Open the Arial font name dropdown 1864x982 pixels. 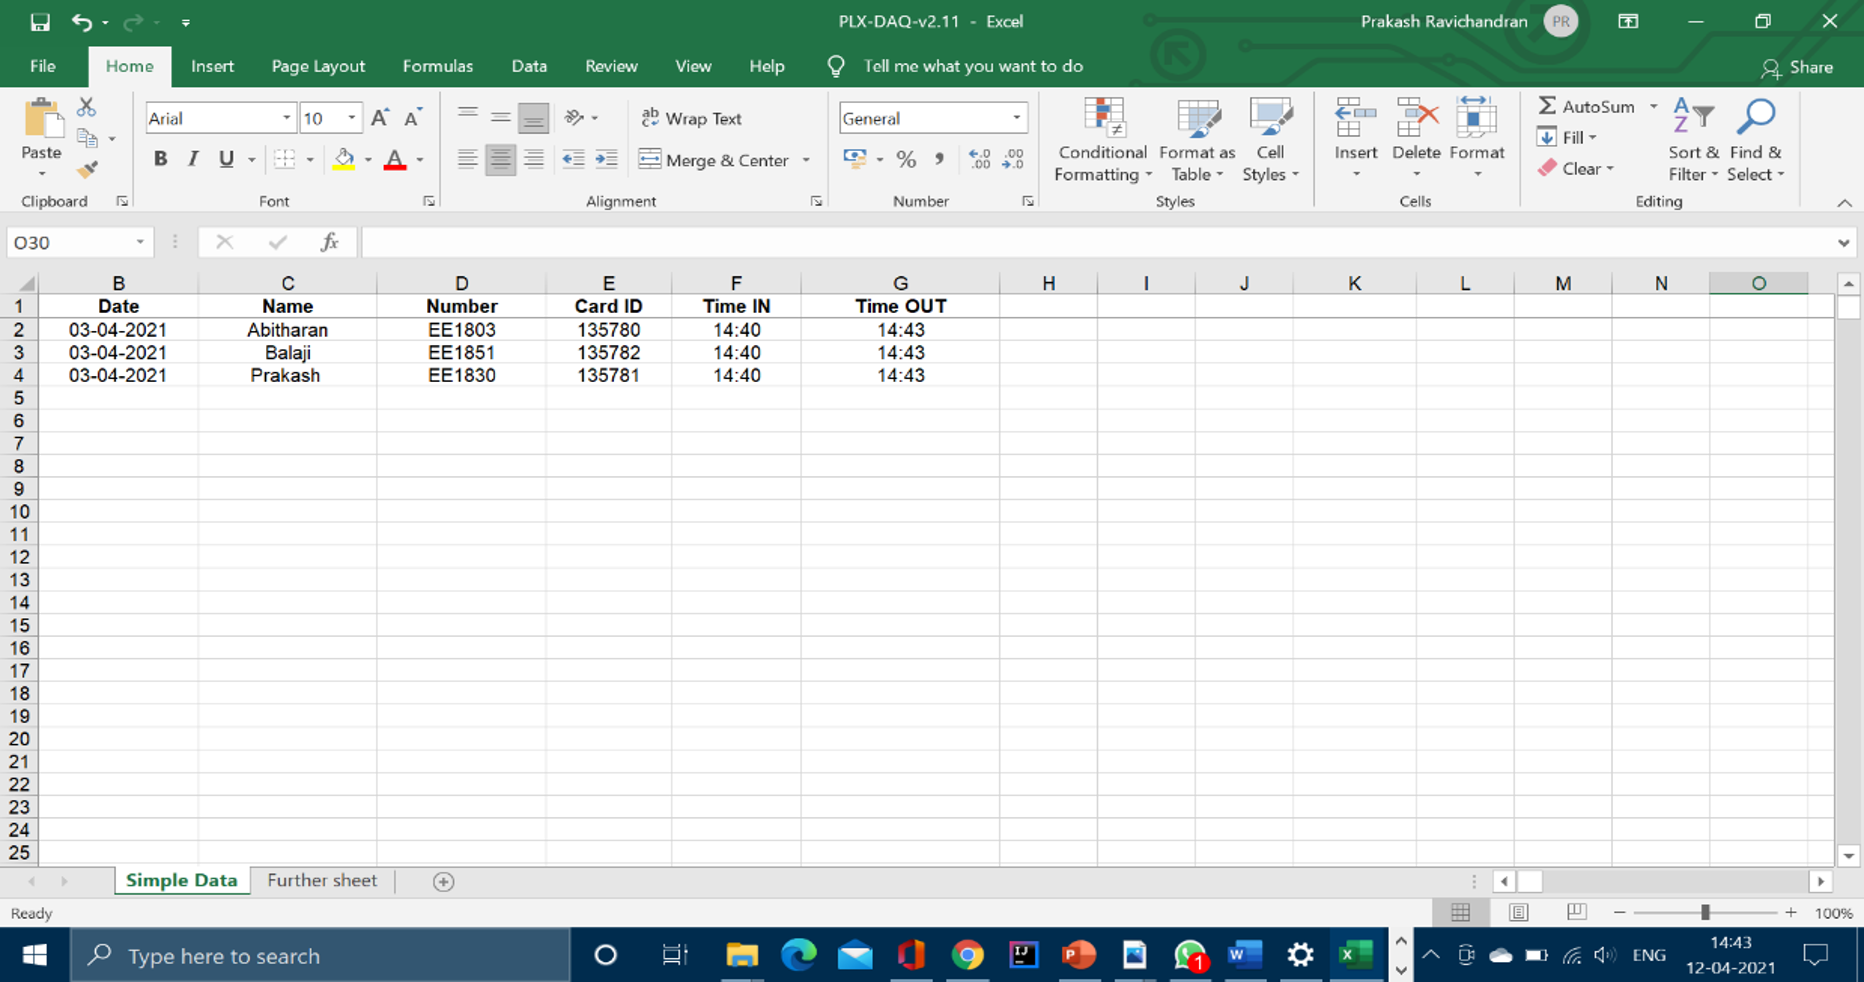(x=286, y=118)
